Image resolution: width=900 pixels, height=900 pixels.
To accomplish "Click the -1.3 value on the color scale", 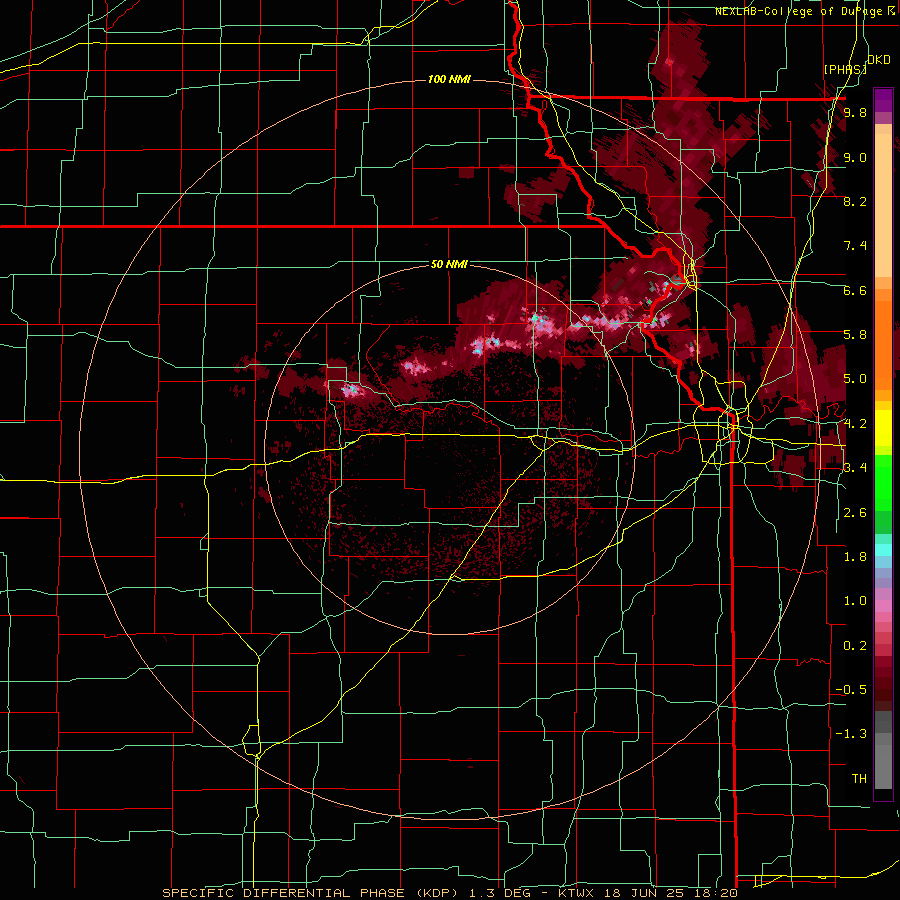I will [851, 734].
